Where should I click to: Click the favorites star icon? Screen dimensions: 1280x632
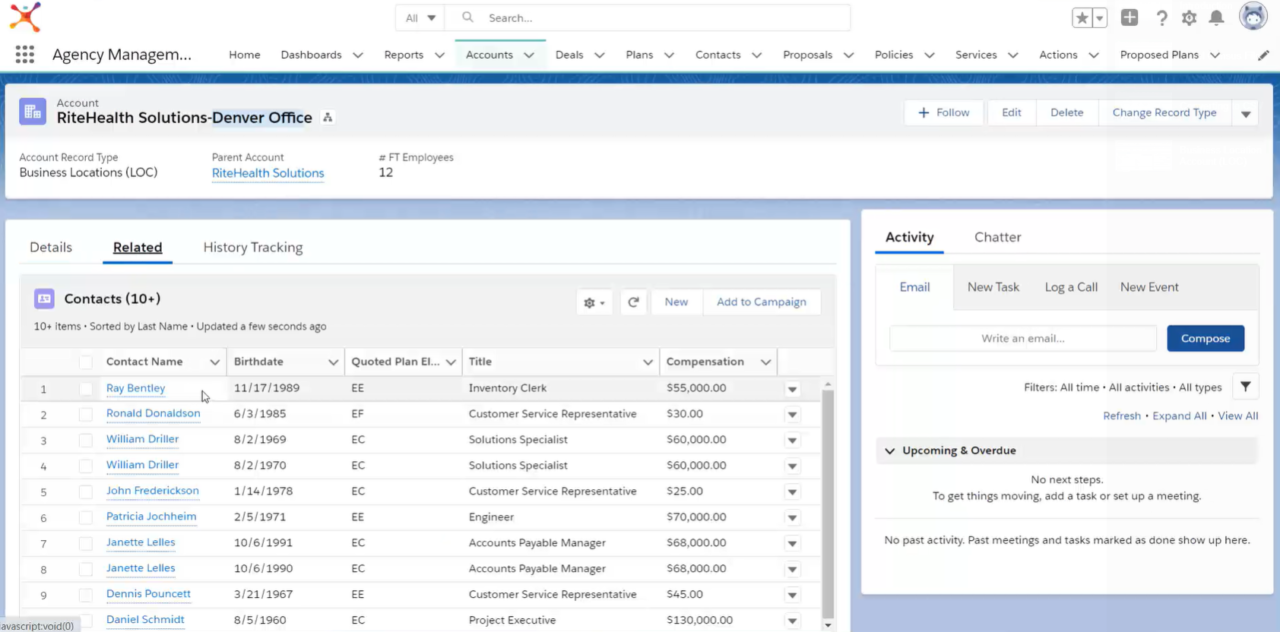click(x=1081, y=17)
